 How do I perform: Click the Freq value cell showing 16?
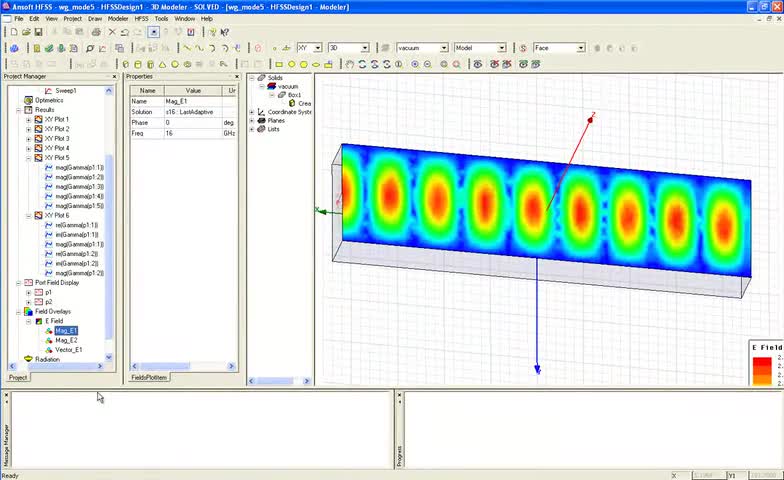[x=192, y=134]
